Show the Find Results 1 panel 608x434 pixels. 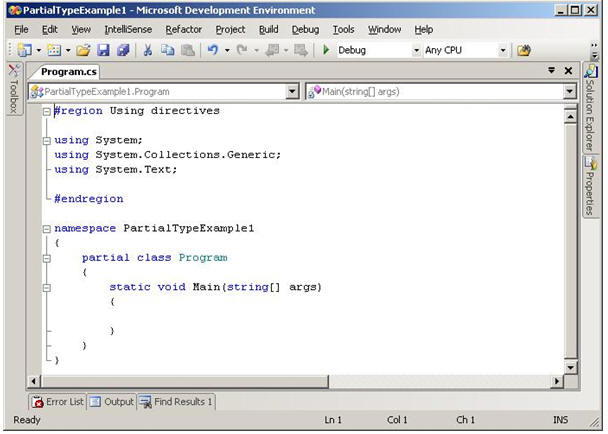click(176, 402)
